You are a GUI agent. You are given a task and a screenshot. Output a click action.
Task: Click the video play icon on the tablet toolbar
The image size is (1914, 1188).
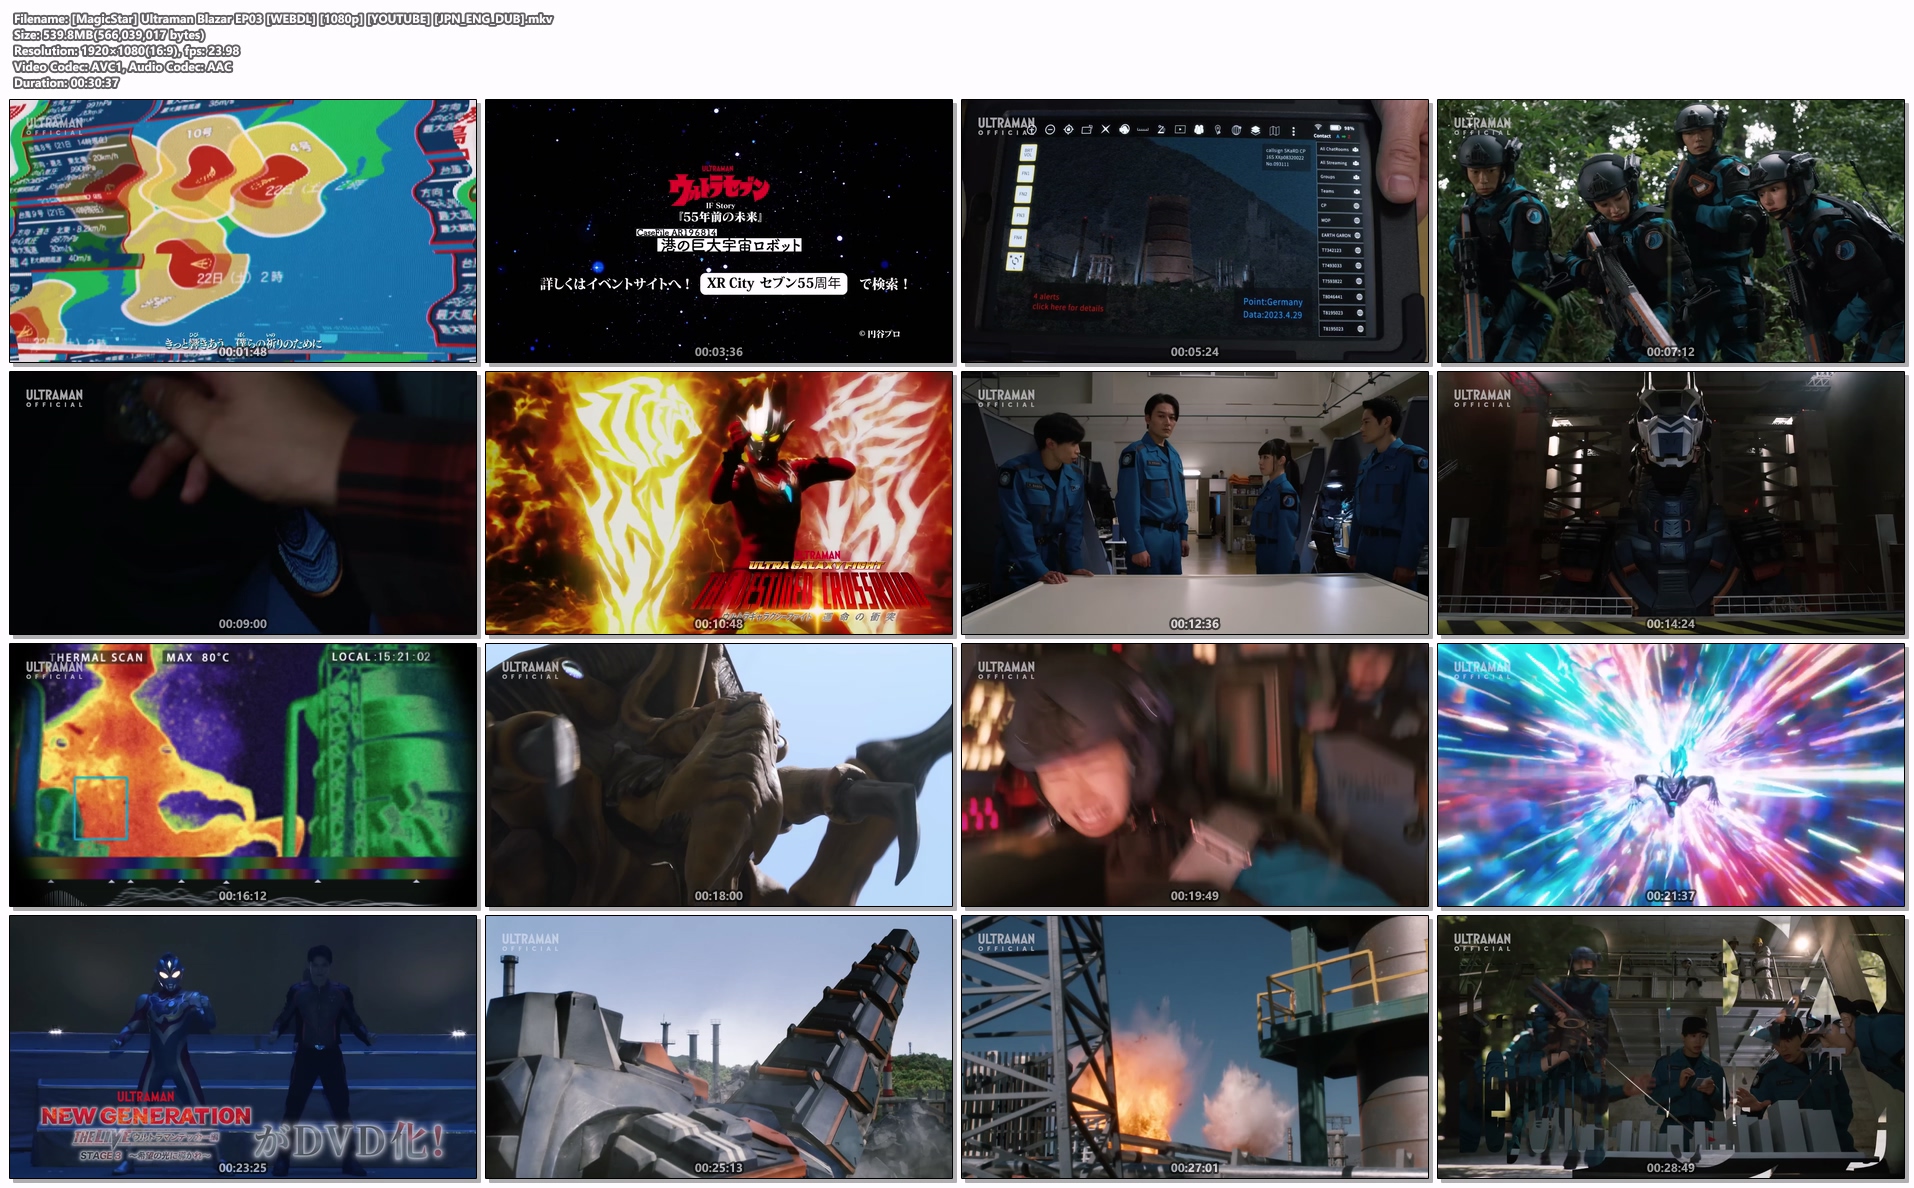(1180, 130)
